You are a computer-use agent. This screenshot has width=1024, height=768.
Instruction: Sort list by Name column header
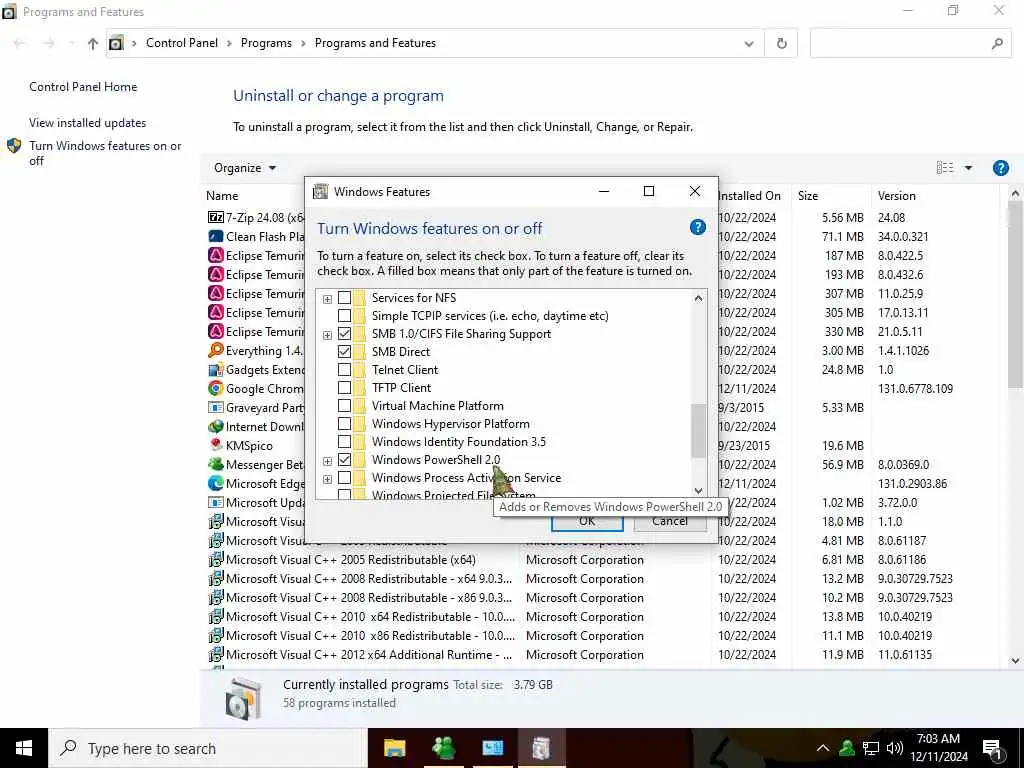point(222,195)
